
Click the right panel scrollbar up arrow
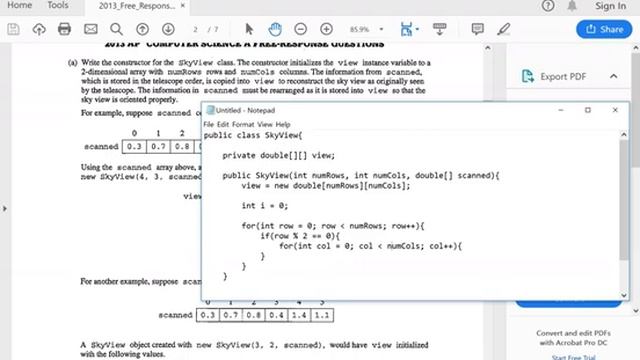coord(636,48)
